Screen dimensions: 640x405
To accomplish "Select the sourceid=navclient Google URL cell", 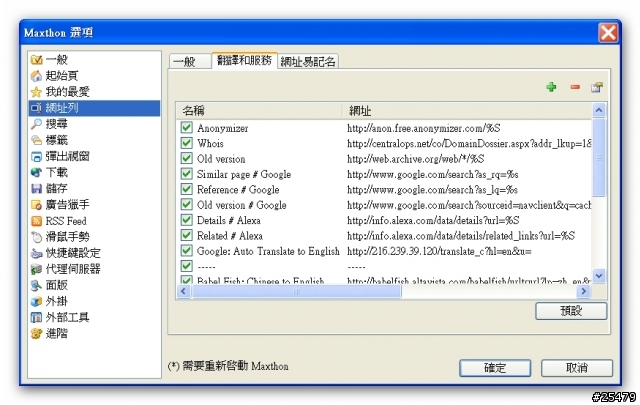I will [x=469, y=205].
